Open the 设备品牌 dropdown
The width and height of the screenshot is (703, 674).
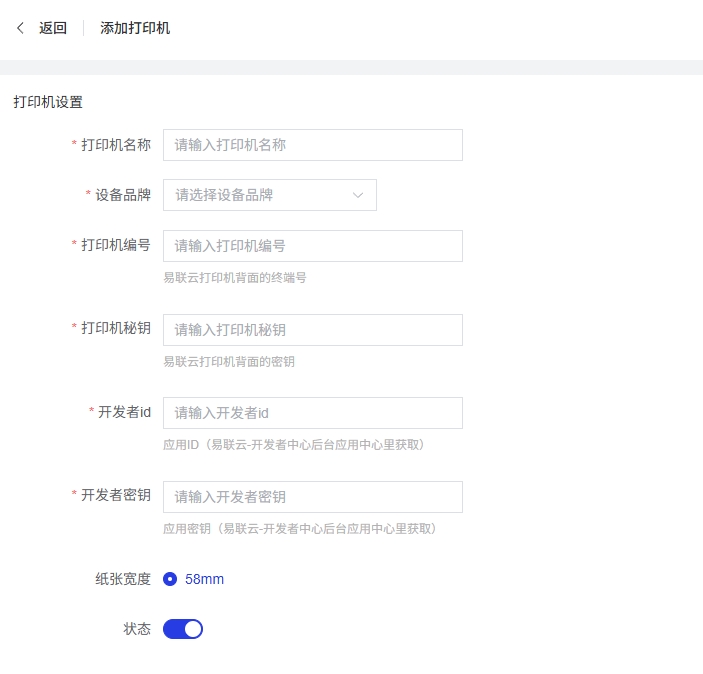click(260, 195)
